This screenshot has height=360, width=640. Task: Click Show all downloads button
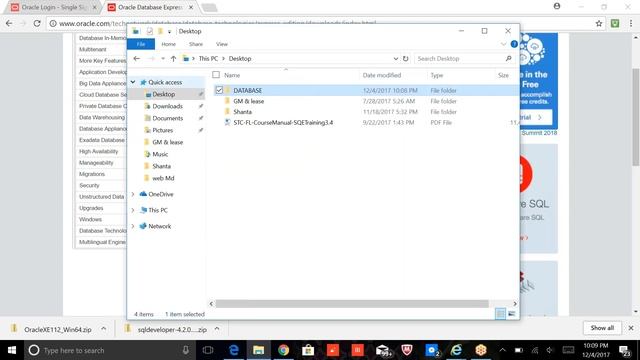click(602, 328)
